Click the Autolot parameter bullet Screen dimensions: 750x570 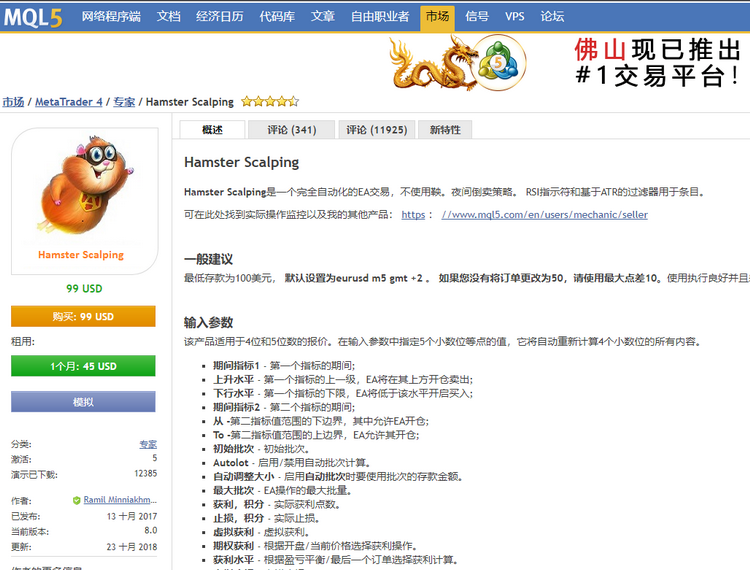pyautogui.click(x=292, y=463)
